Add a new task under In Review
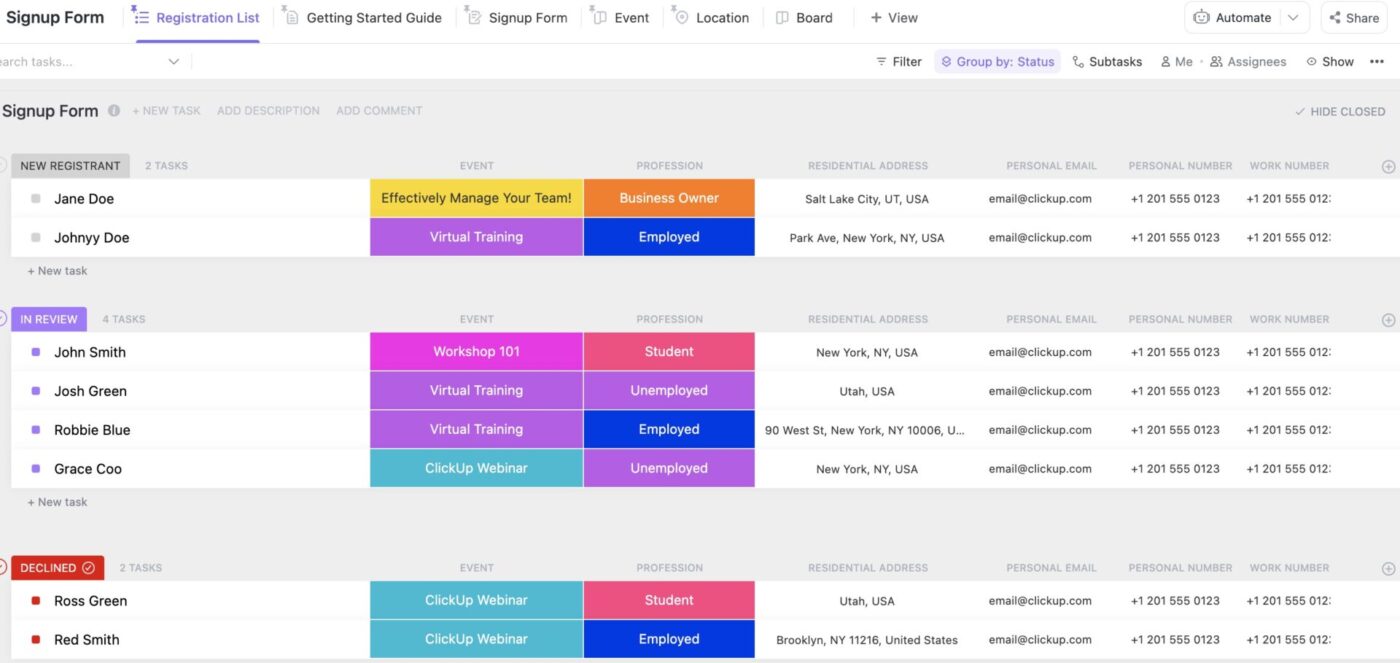Screen dimensions: 1400x663 coord(57,501)
